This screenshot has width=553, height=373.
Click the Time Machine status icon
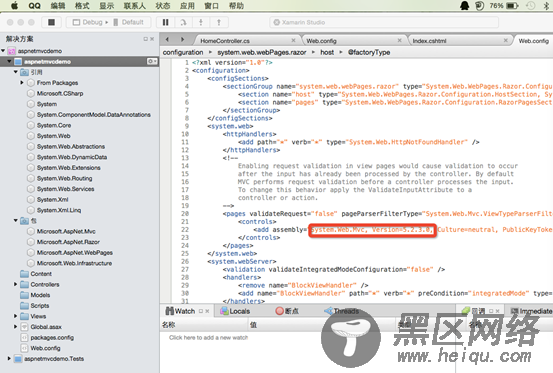tap(530, 6)
